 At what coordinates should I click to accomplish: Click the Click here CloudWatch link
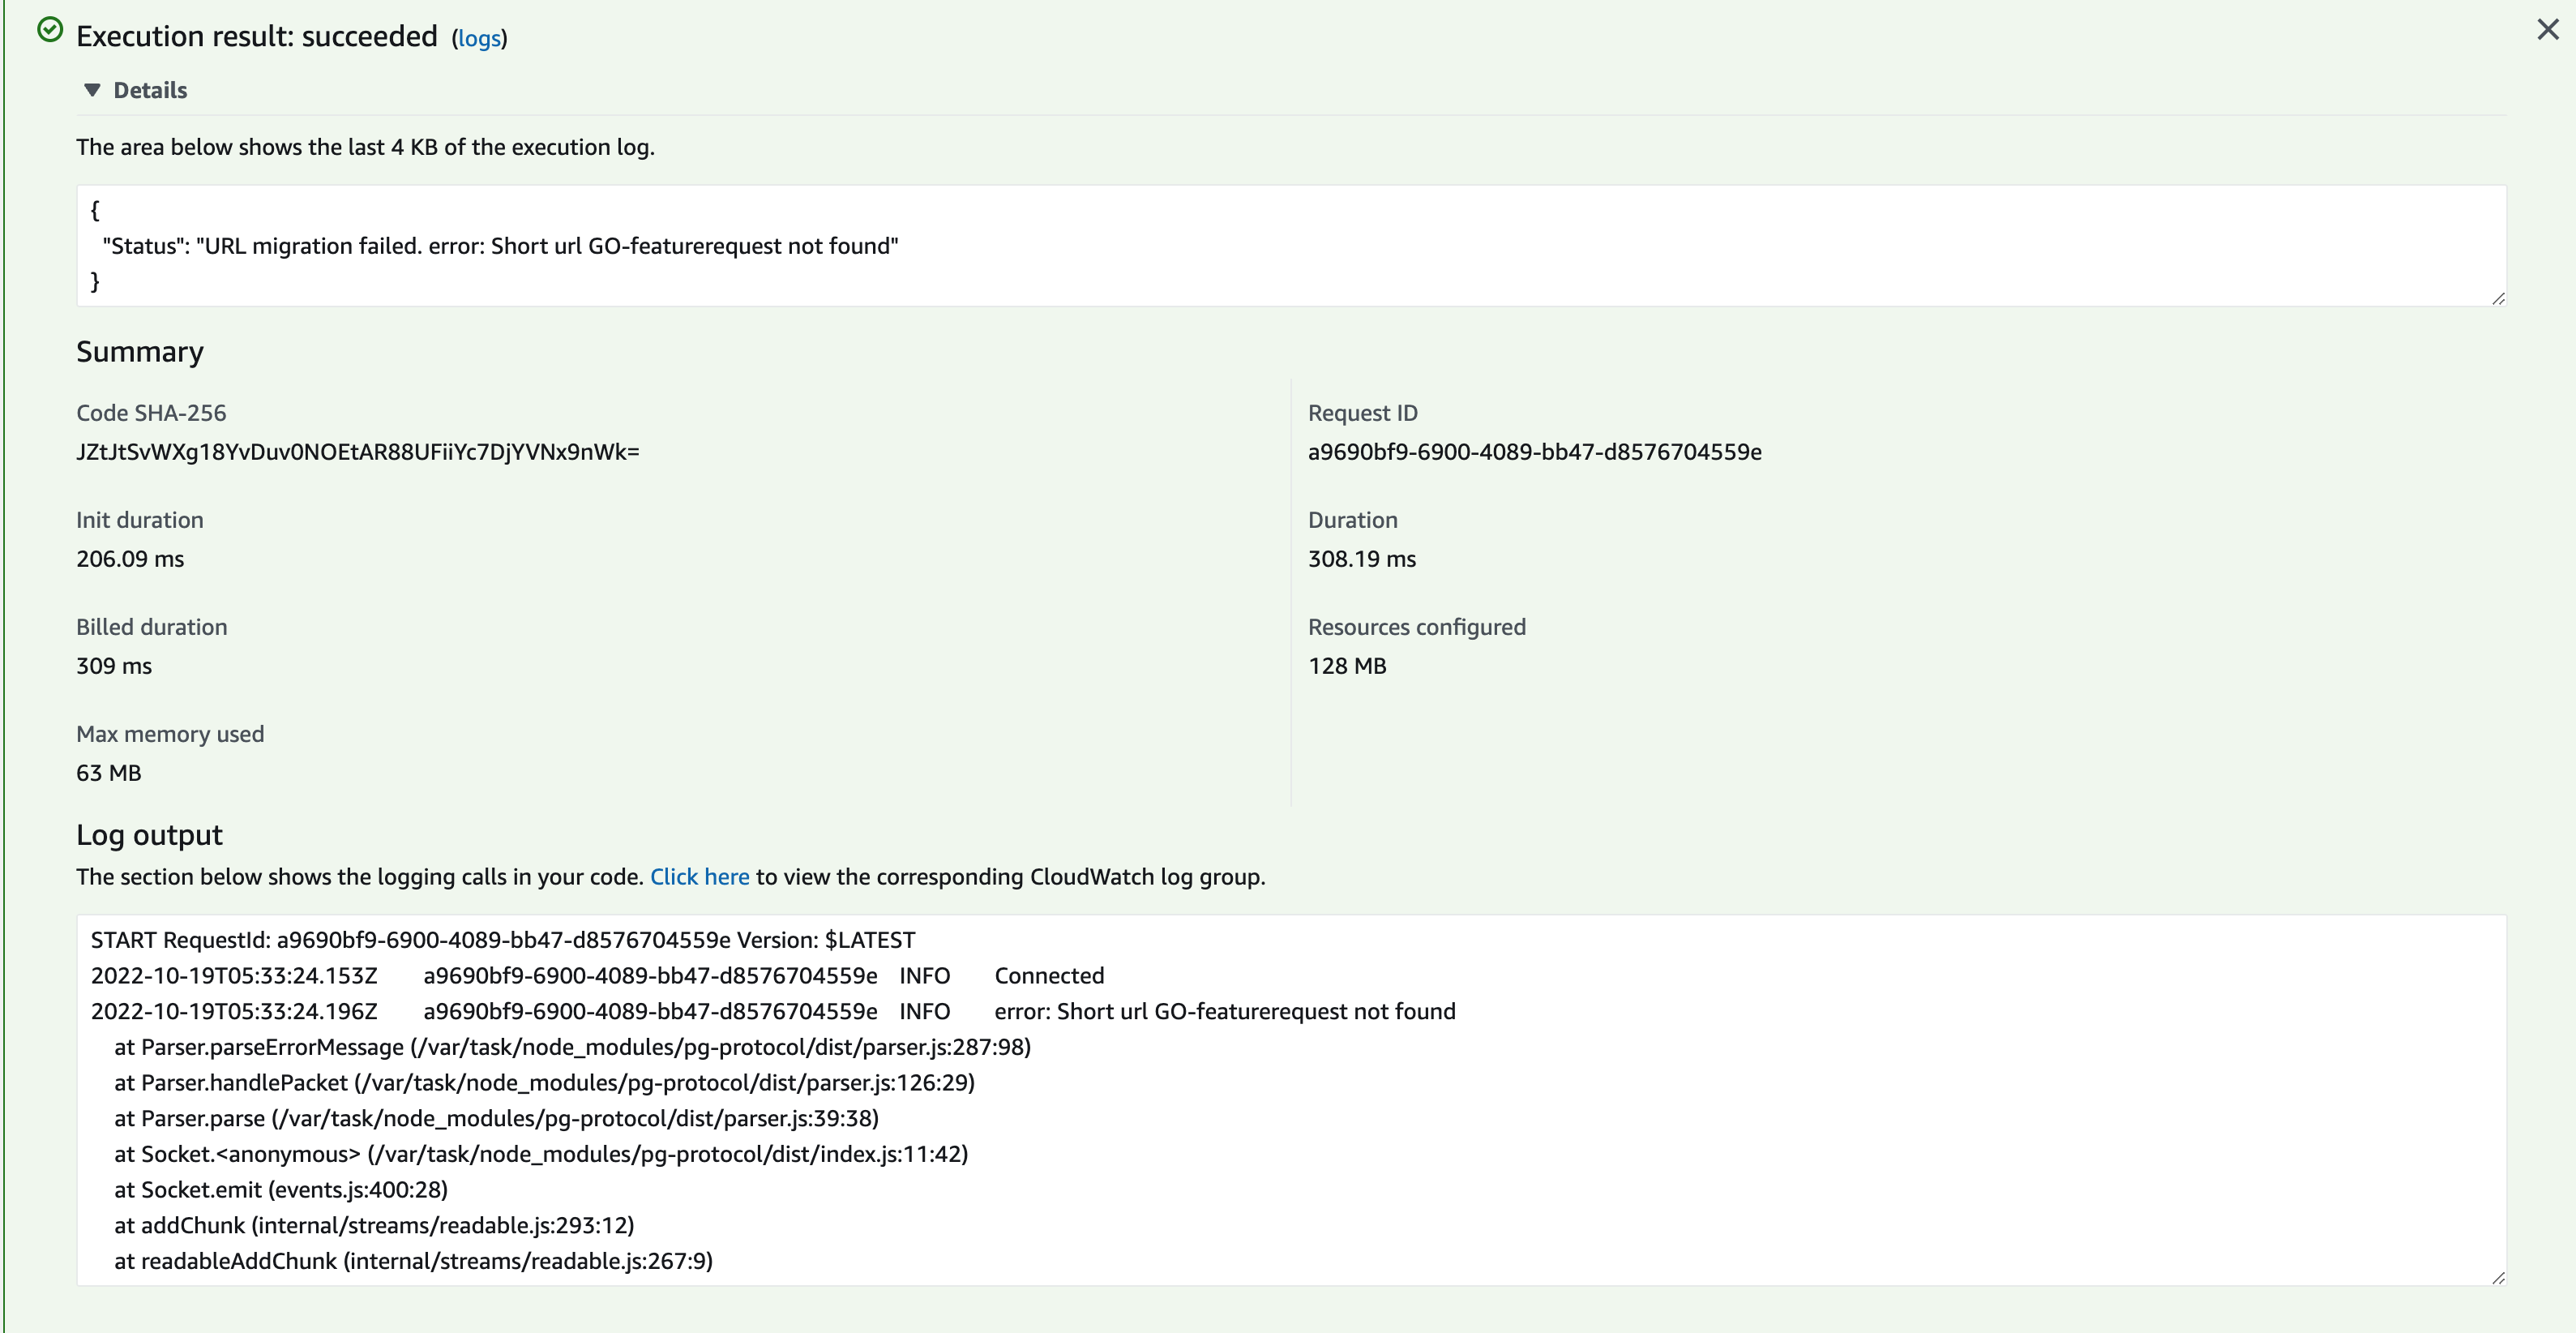point(699,877)
